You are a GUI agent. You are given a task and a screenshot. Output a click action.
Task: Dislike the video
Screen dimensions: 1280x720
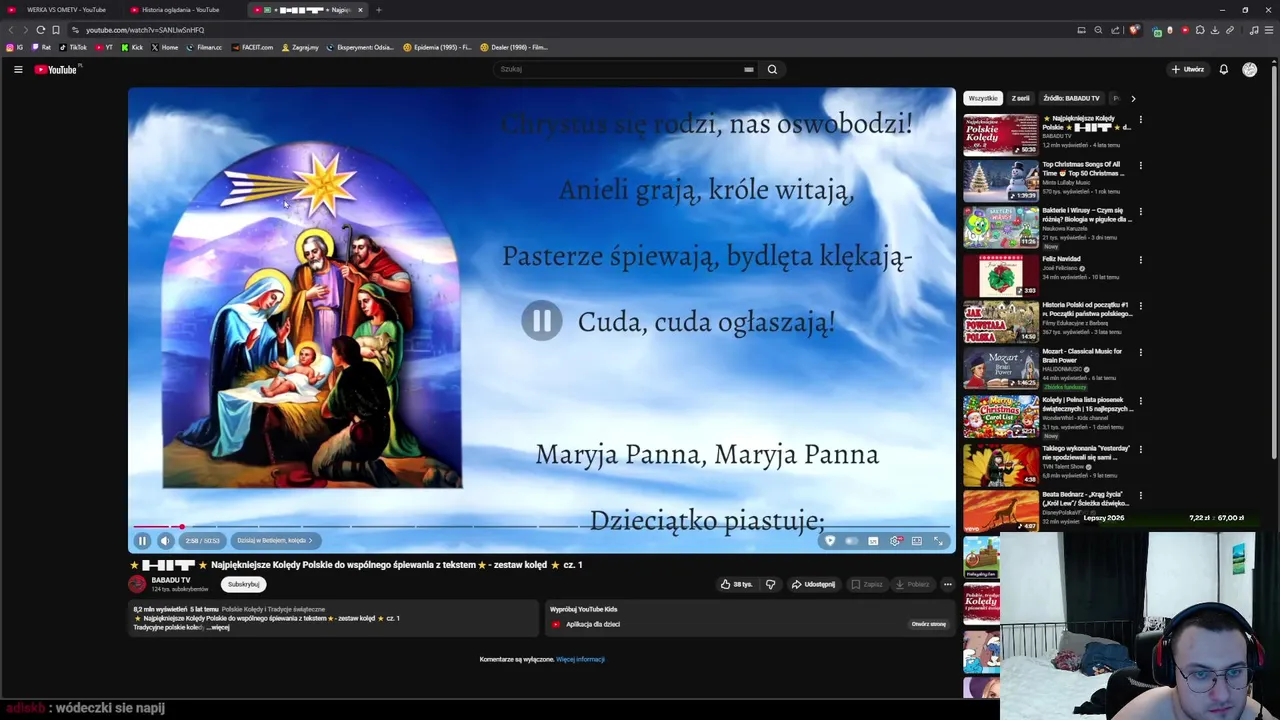770,584
